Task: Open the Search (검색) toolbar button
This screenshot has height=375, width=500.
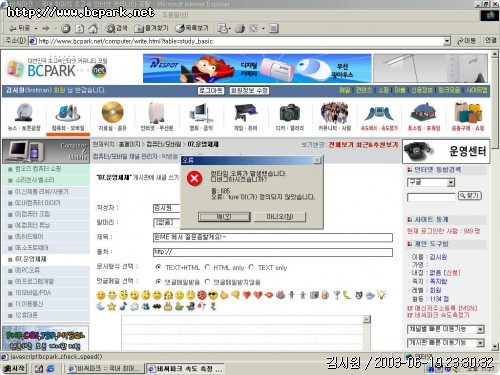Action: pyautogui.click(x=116, y=28)
